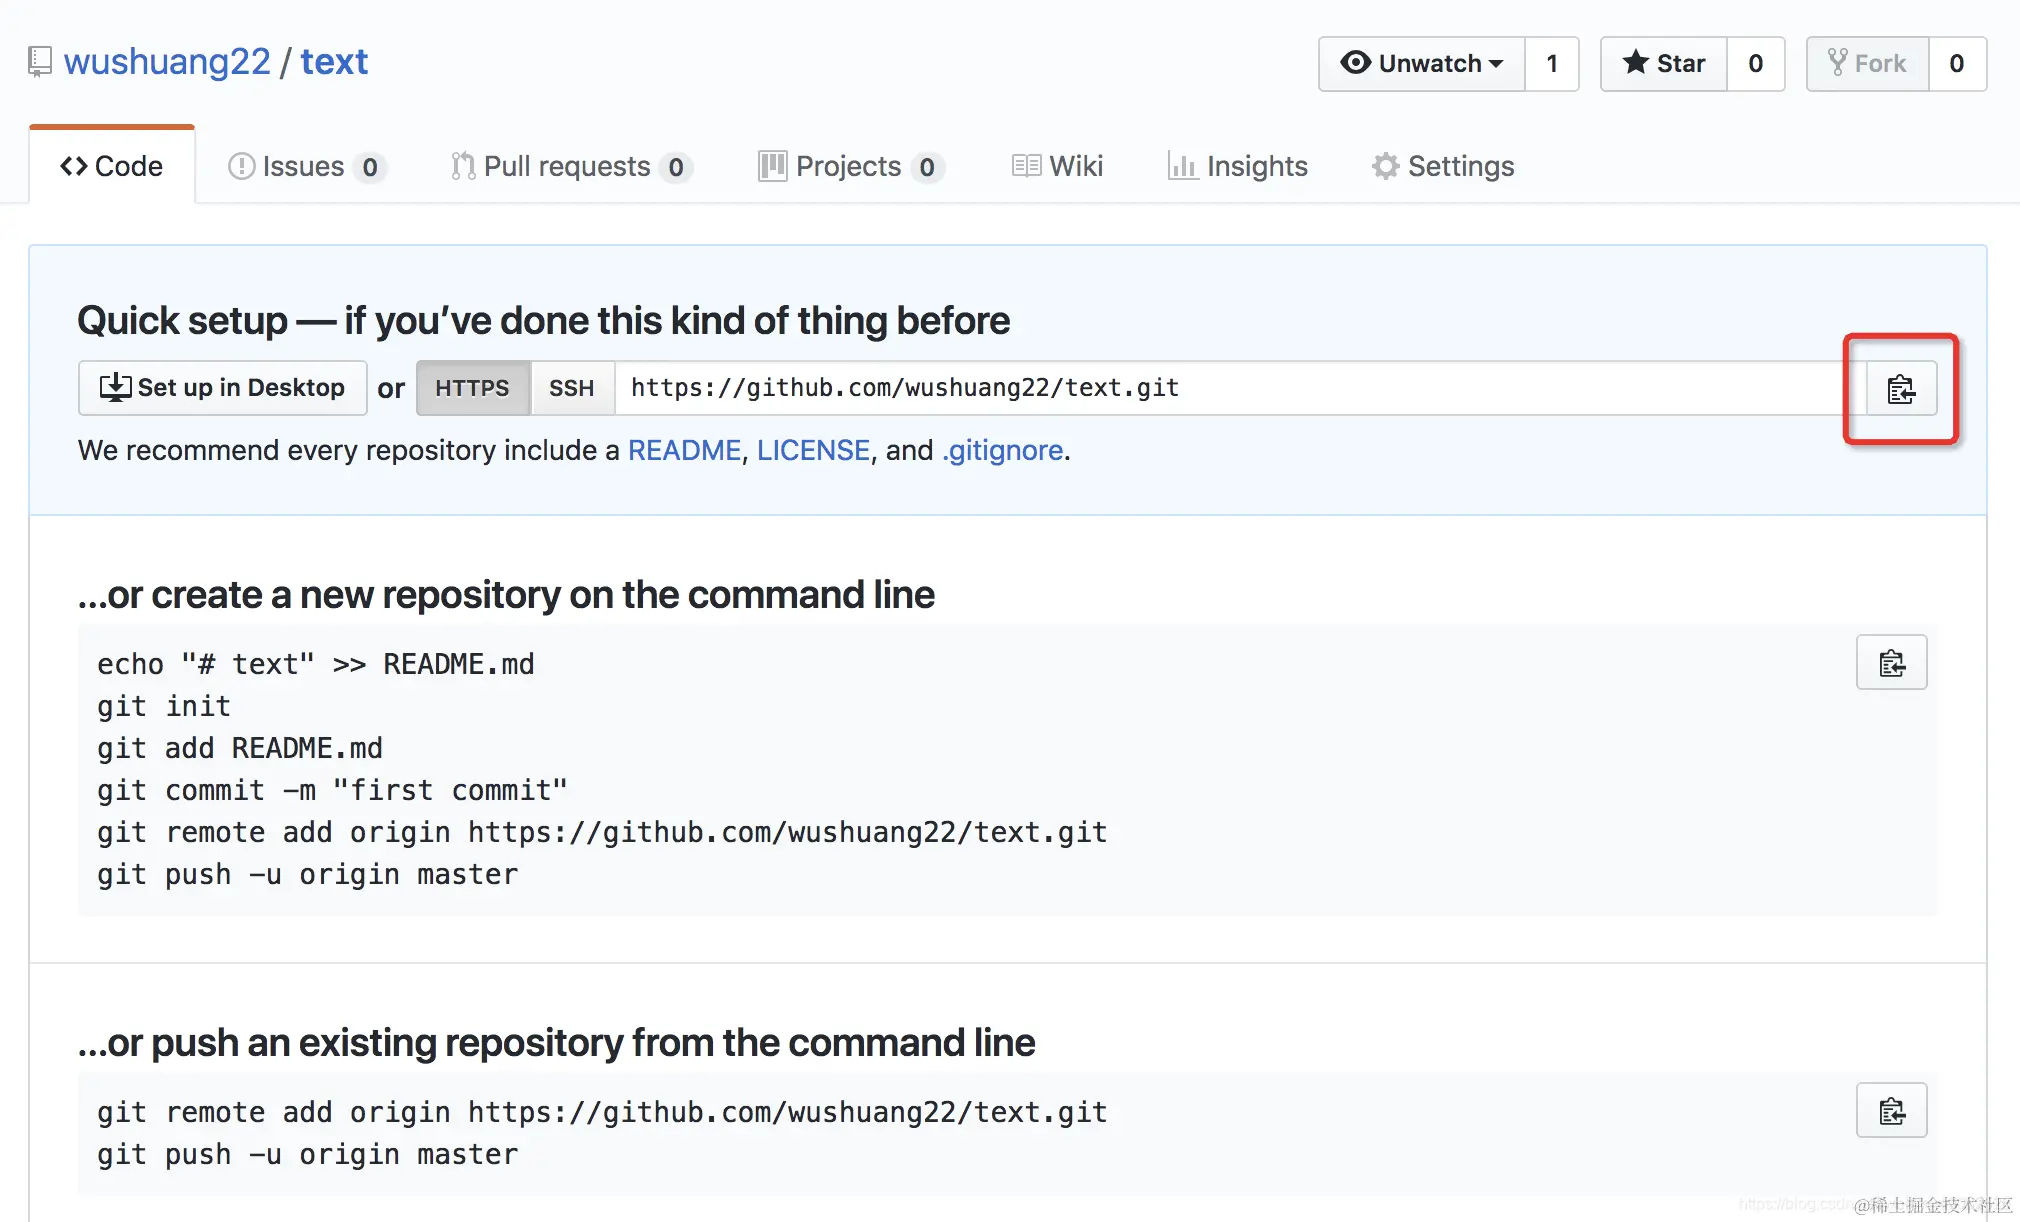
Task: Open the Projects tab
Action: pyautogui.click(x=850, y=166)
